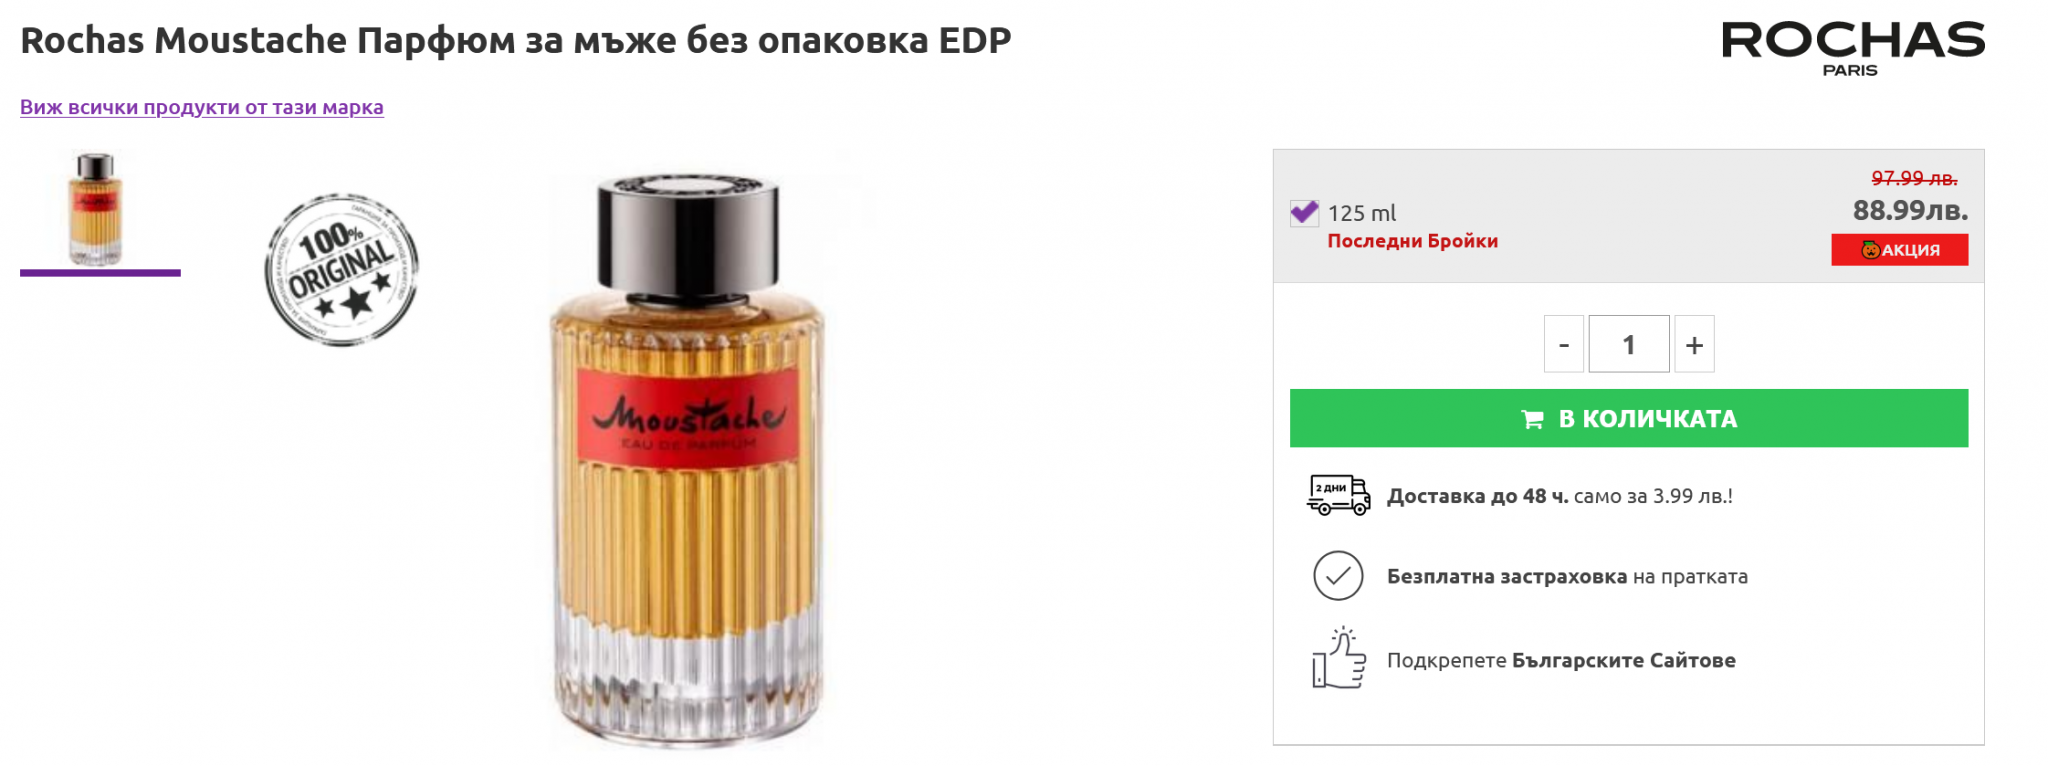Screen dimensions: 2048x766
Task: Click the delivery truck icon
Action: [1338, 495]
